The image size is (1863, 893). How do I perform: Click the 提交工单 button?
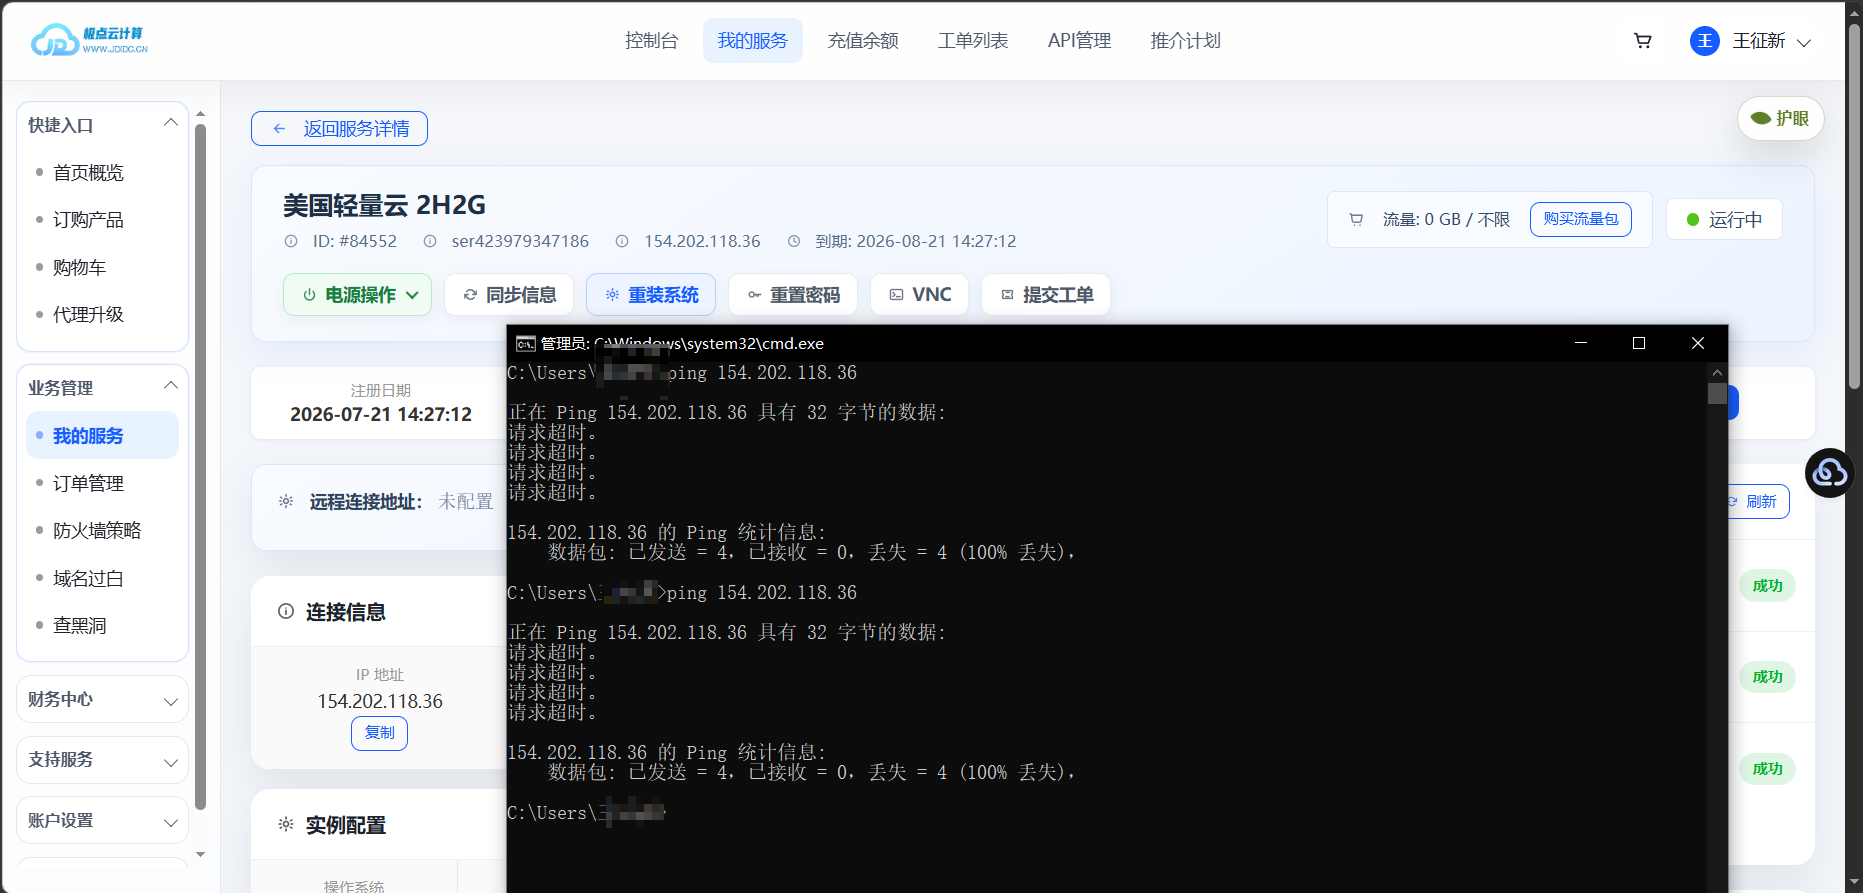[x=1046, y=295]
